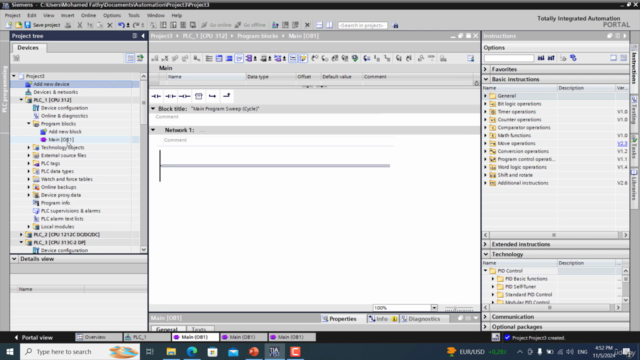
Task: Click the Split editor space vertically icon
Action: coord(329,25)
